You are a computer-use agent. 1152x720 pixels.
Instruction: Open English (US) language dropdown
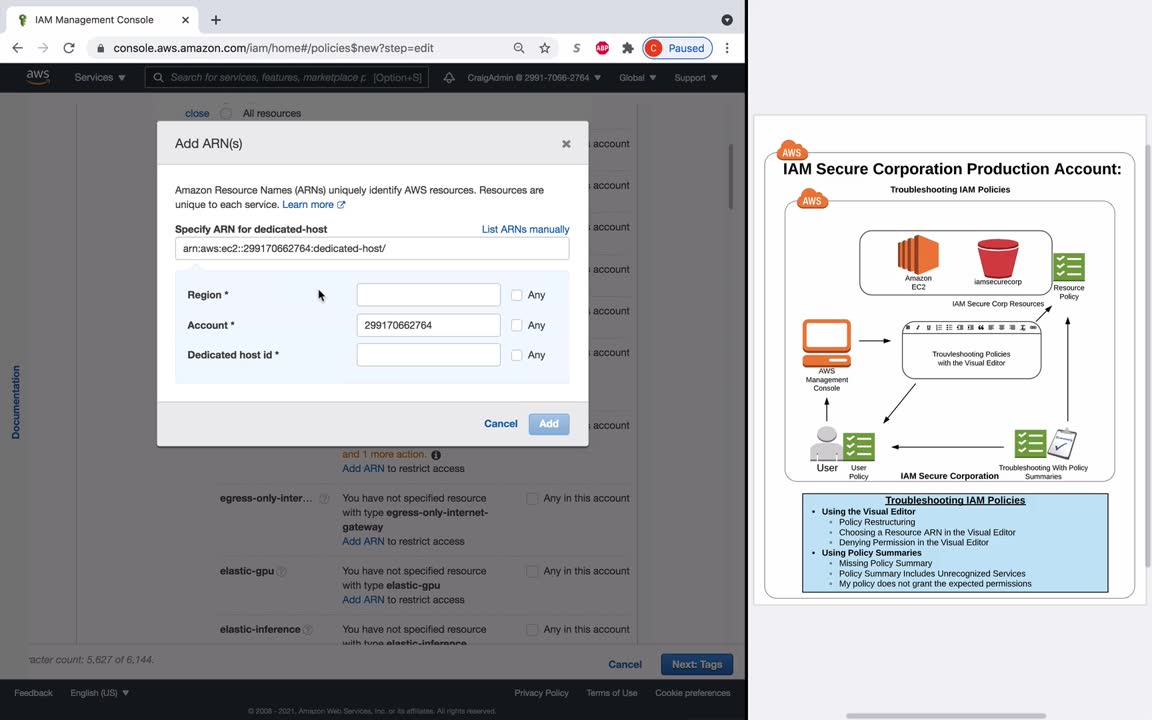click(x=100, y=693)
